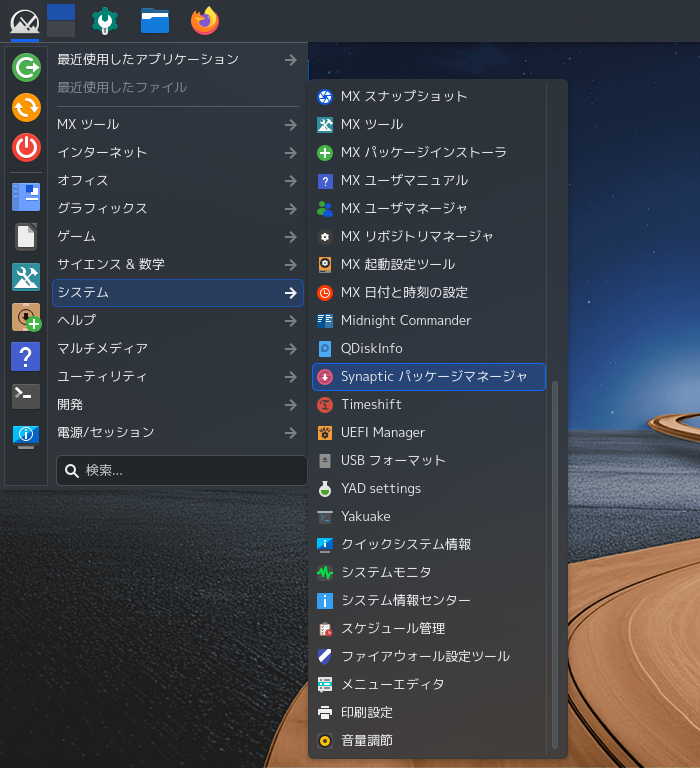
Task: Click the green logout icon in sidebar
Action: click(x=26, y=67)
